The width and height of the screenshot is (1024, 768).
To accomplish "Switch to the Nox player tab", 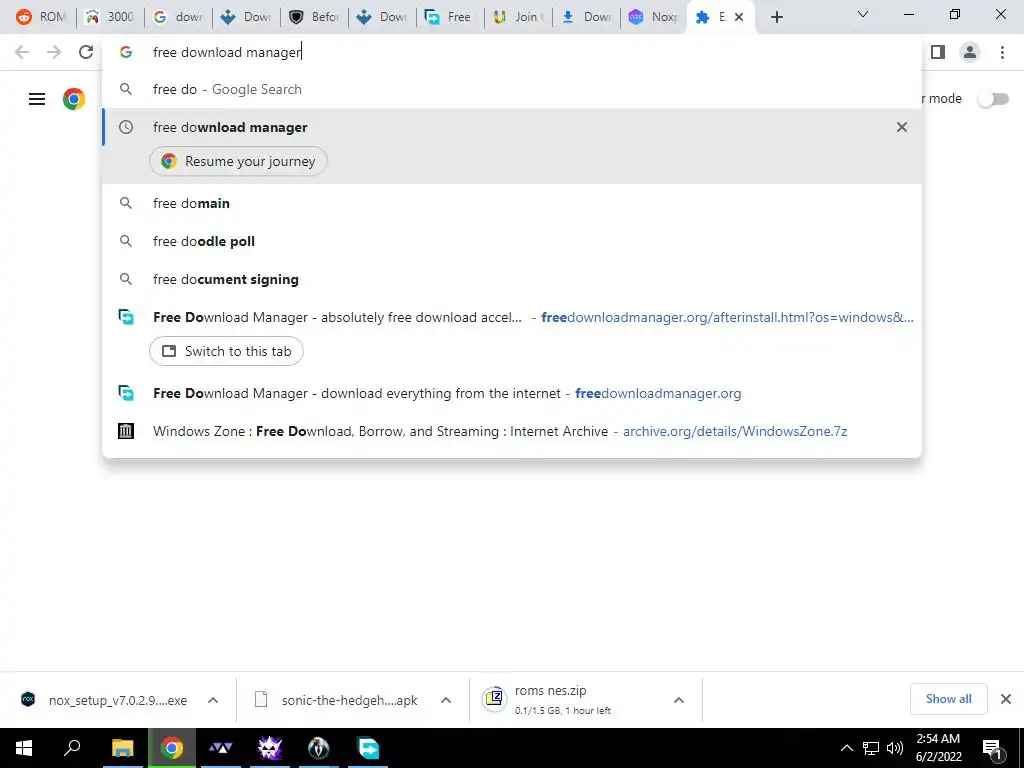I will pos(653,17).
